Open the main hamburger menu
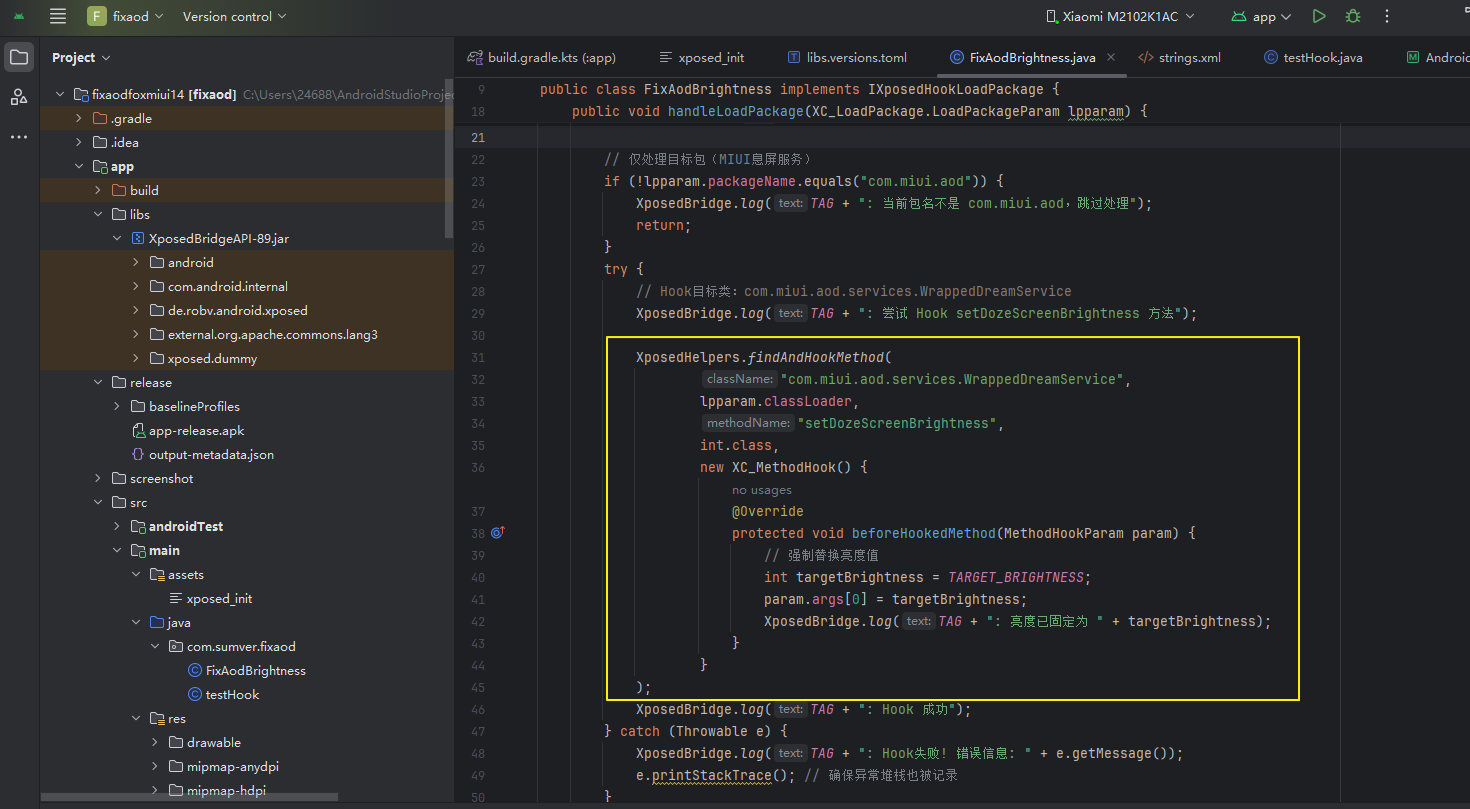The height and width of the screenshot is (809, 1470). click(x=58, y=16)
